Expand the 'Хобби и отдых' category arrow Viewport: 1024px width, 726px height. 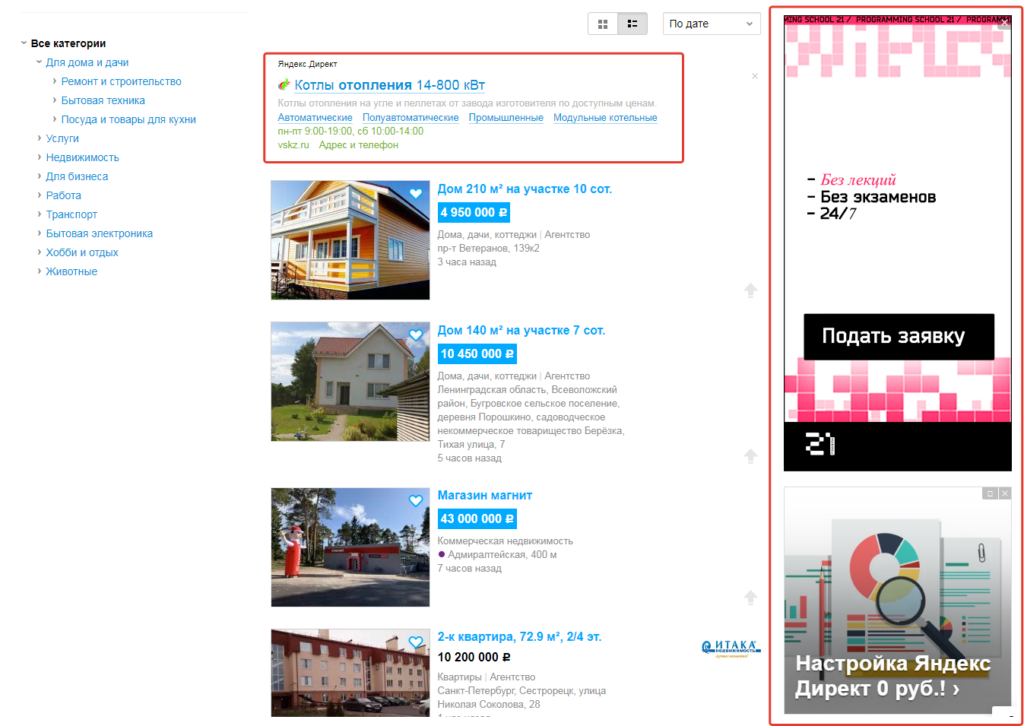tap(40, 251)
